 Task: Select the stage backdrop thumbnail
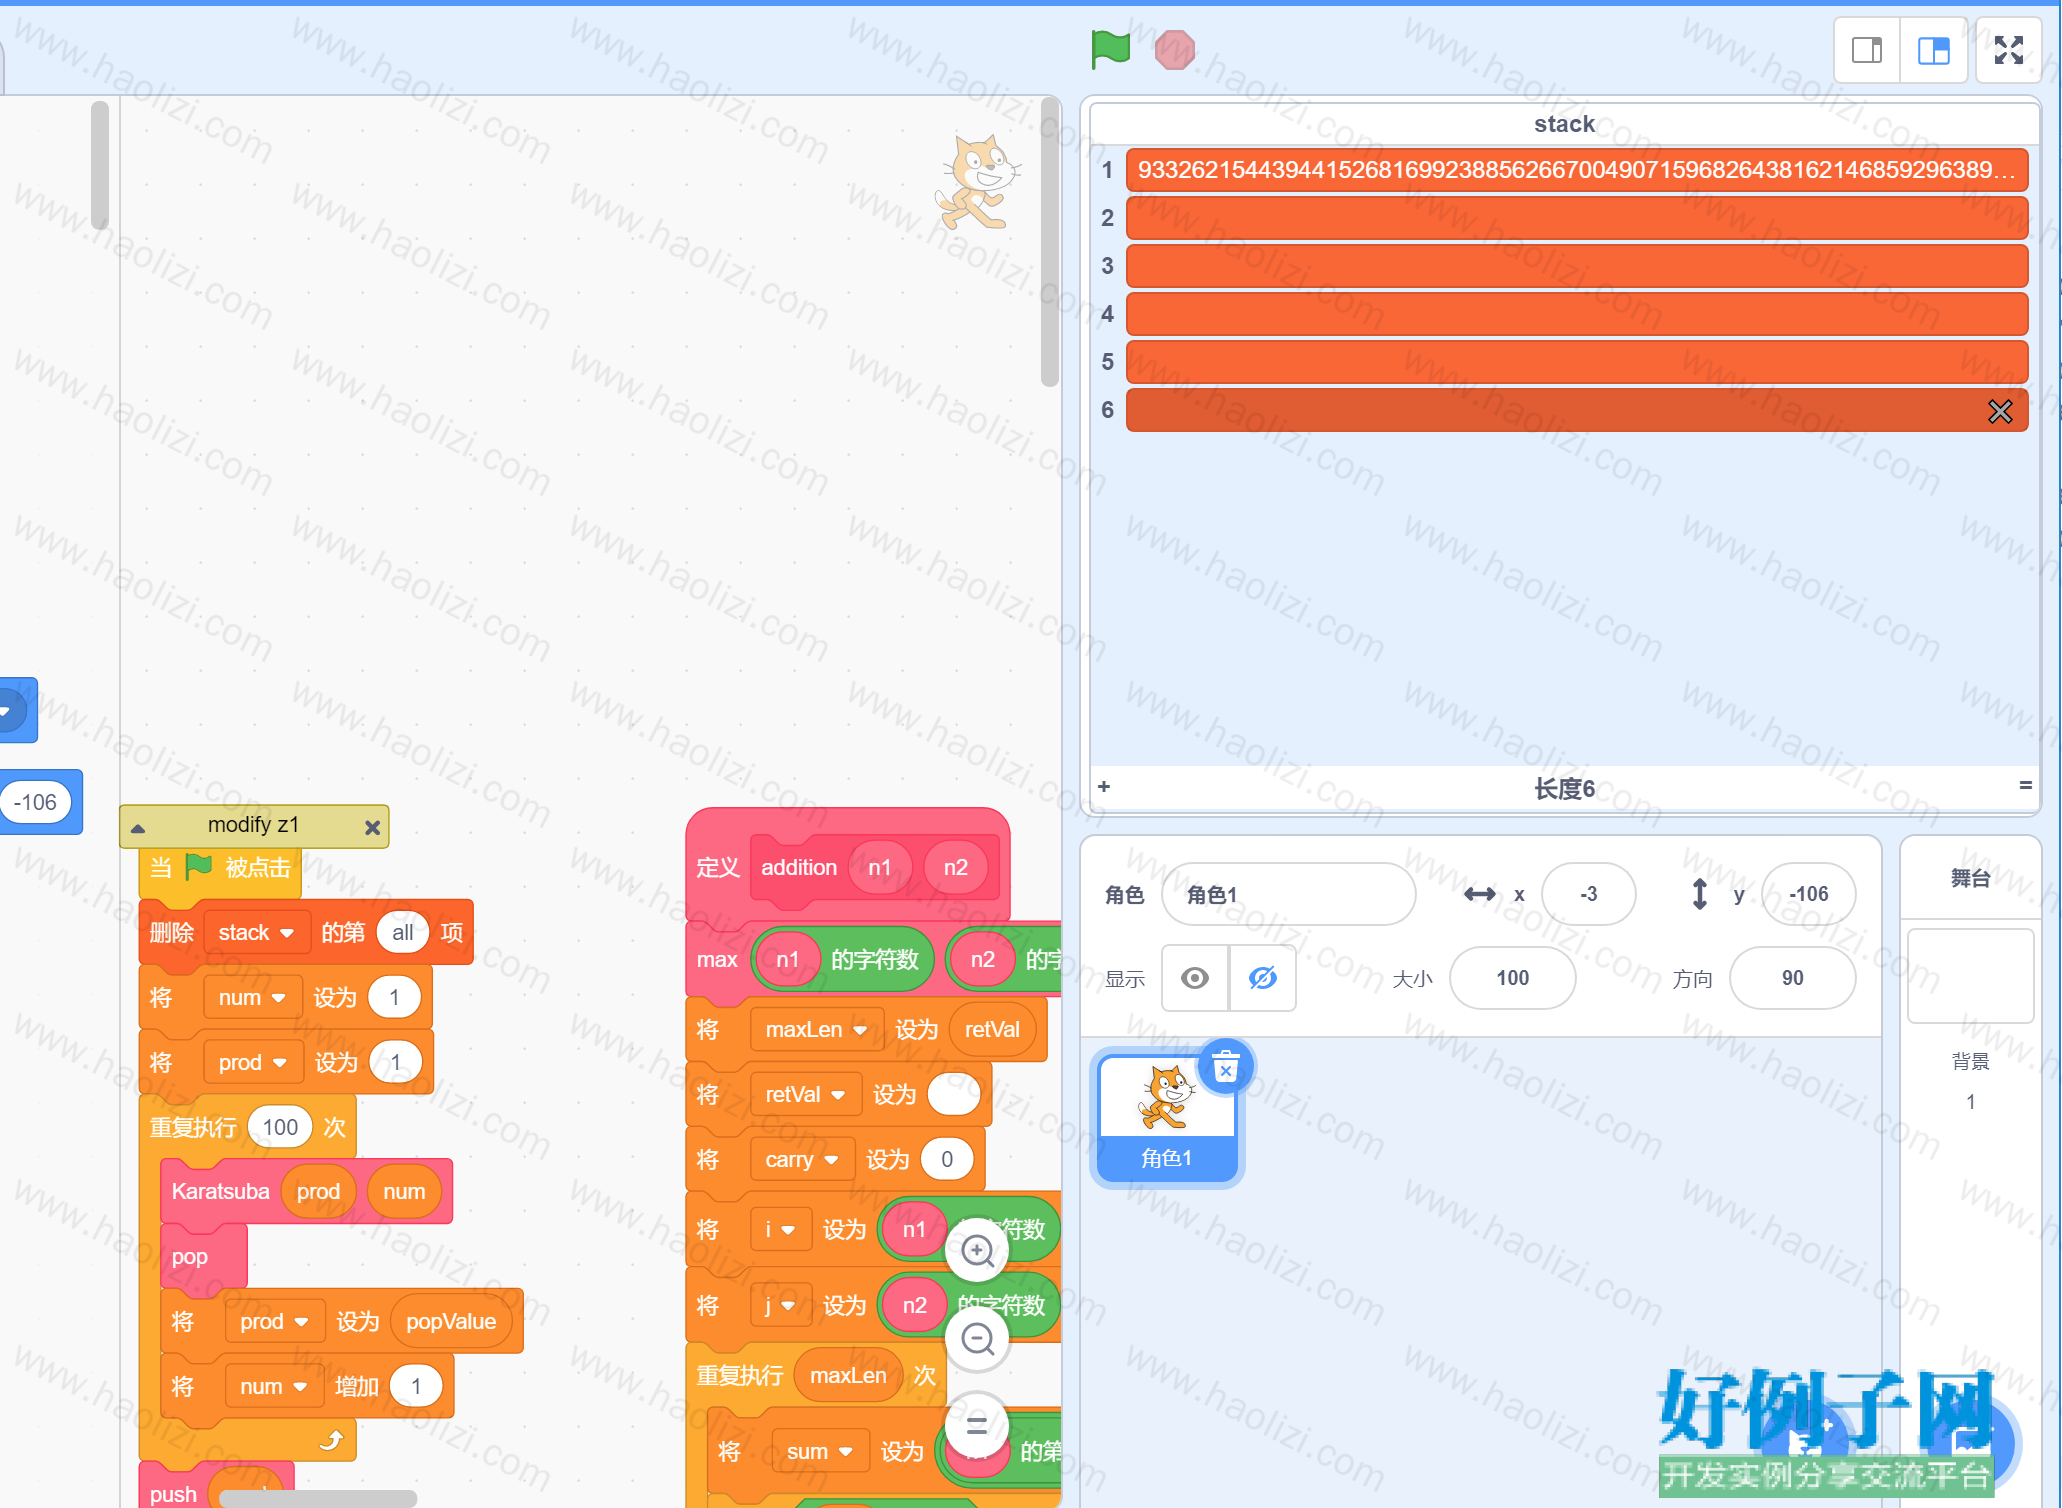[x=1970, y=976]
